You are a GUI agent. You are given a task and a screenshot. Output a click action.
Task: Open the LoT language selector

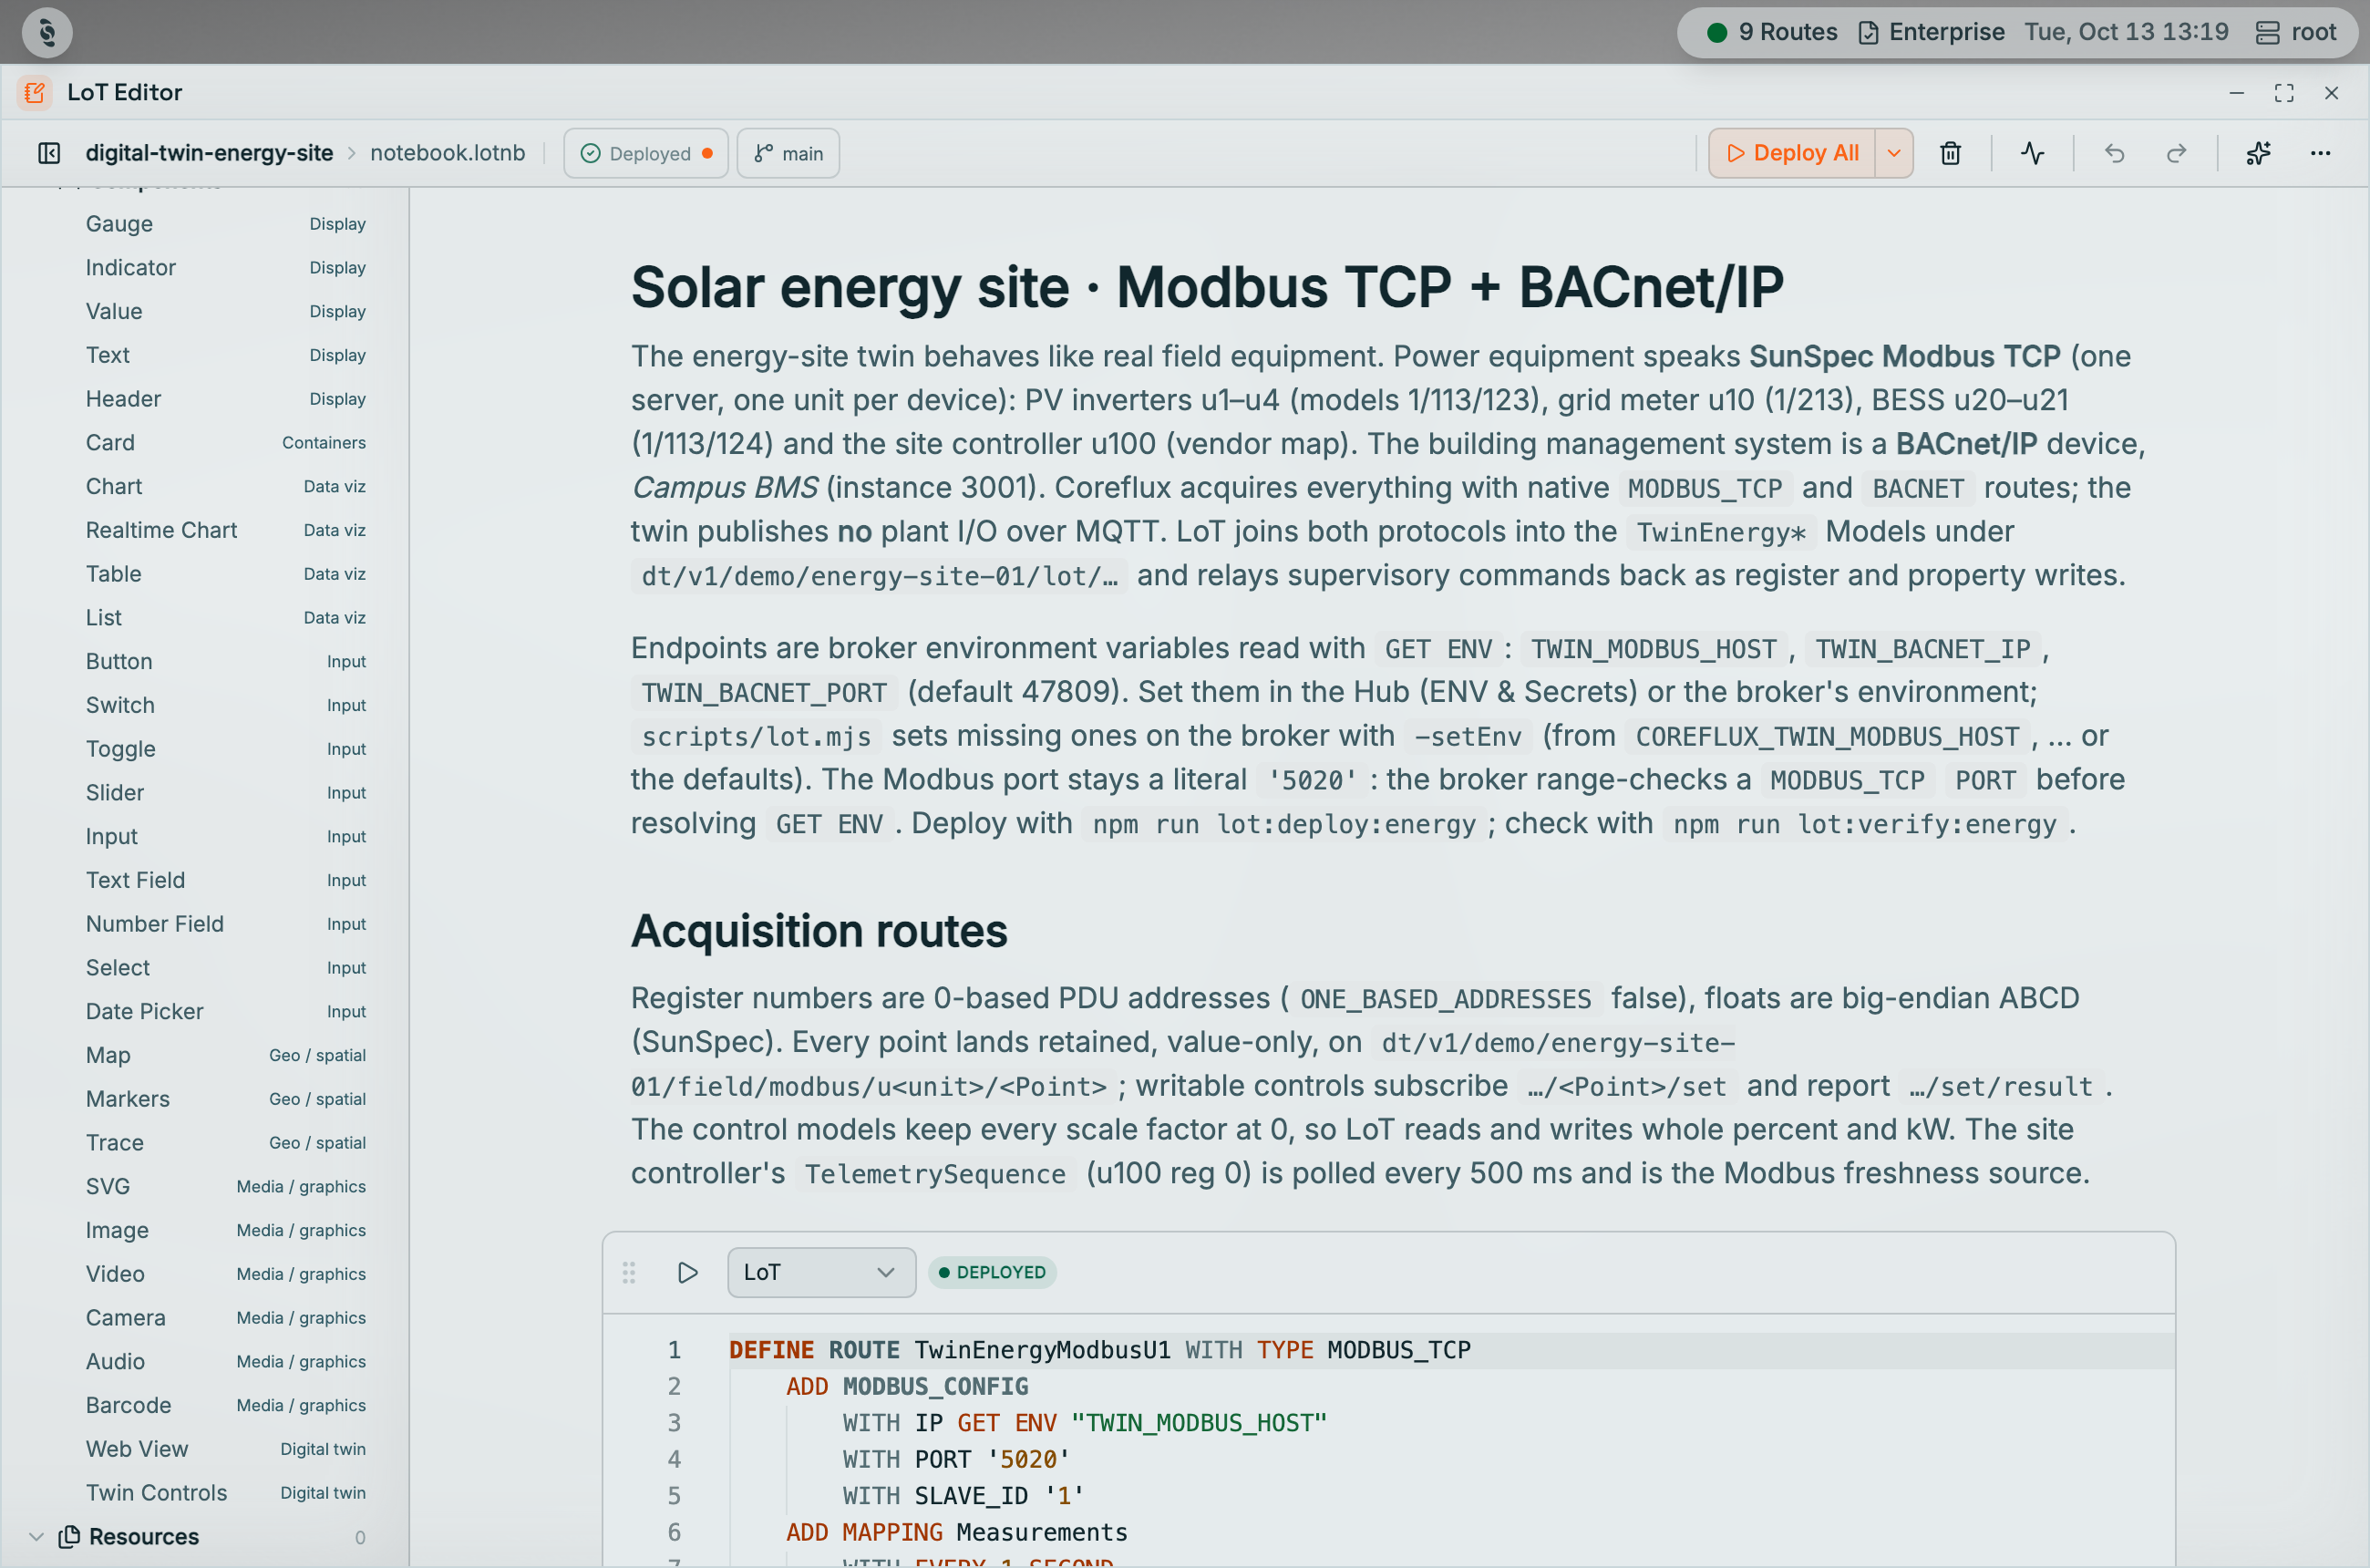(821, 1272)
